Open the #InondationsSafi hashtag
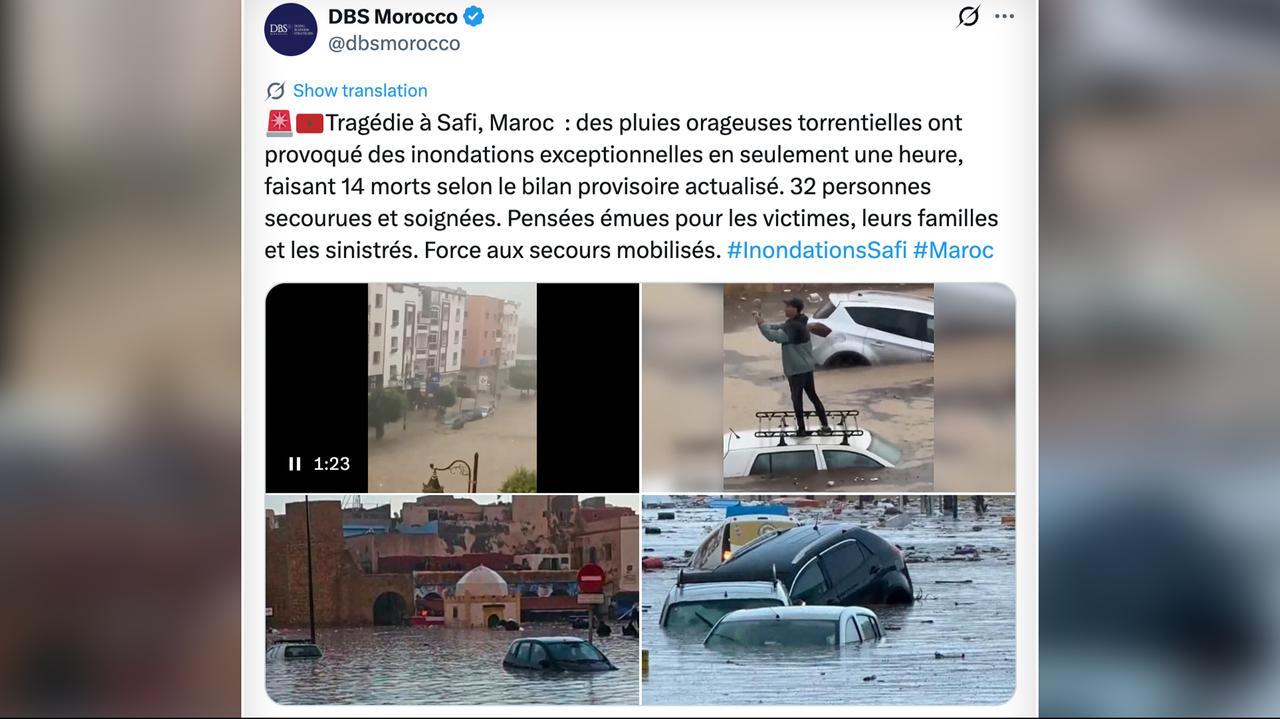The height and width of the screenshot is (719, 1280). (816, 250)
